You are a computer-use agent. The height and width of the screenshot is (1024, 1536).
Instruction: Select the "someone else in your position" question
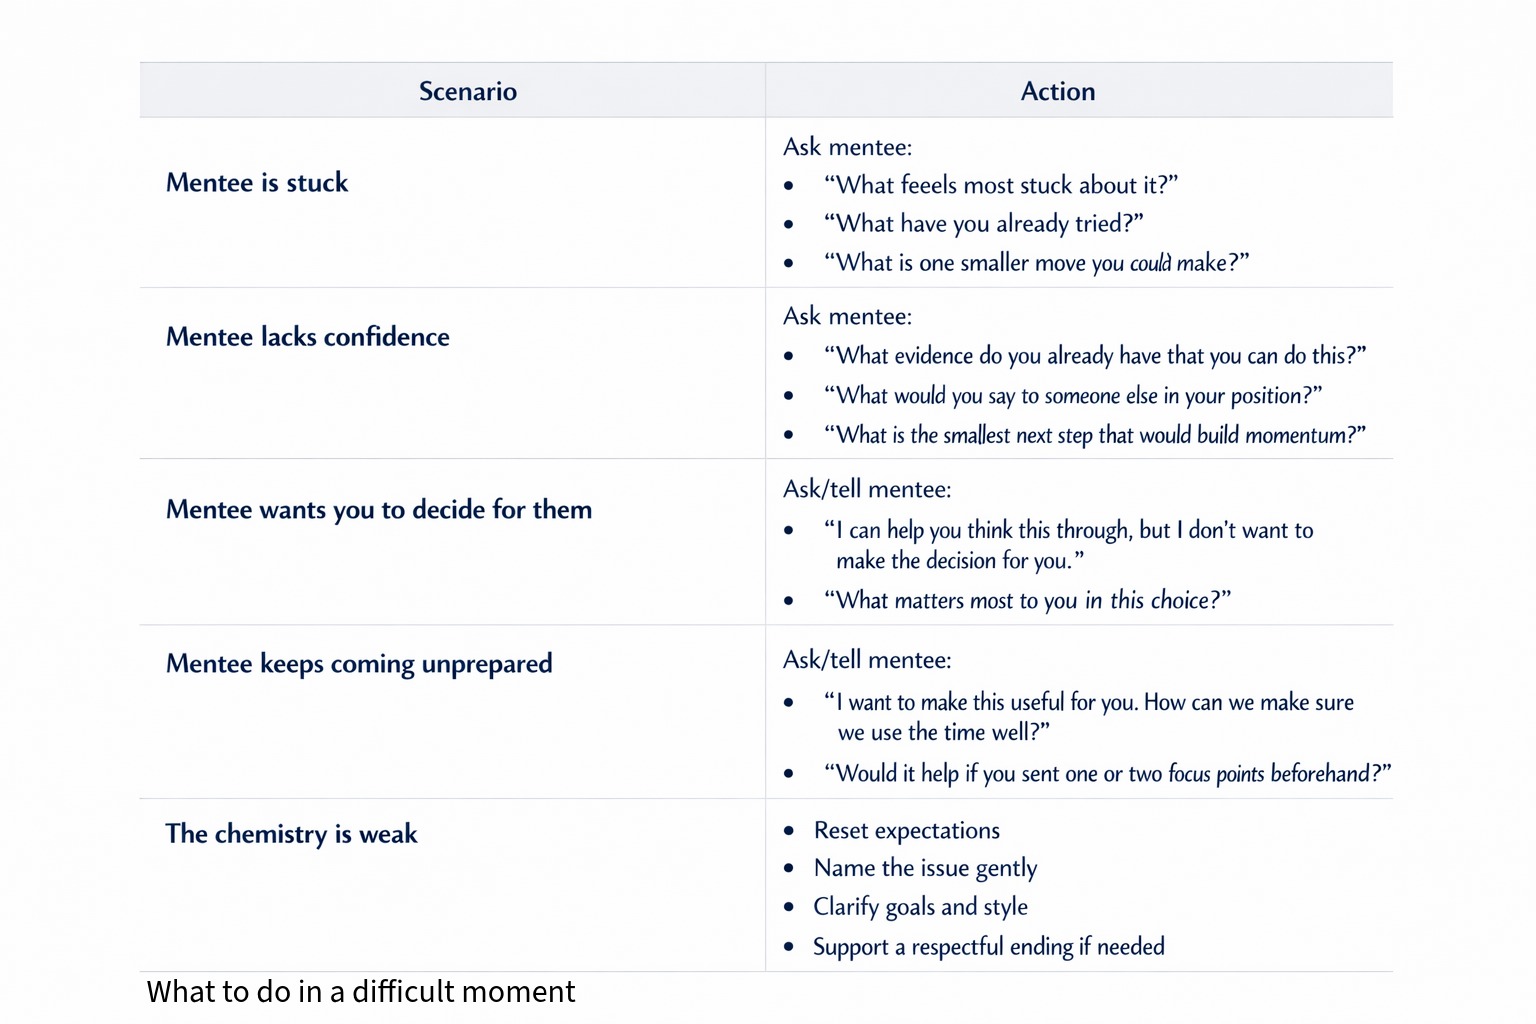[x=1072, y=396]
